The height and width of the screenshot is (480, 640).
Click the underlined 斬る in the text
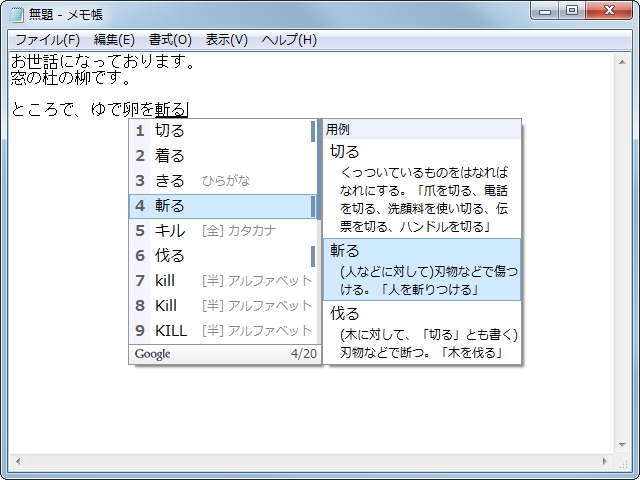click(171, 109)
